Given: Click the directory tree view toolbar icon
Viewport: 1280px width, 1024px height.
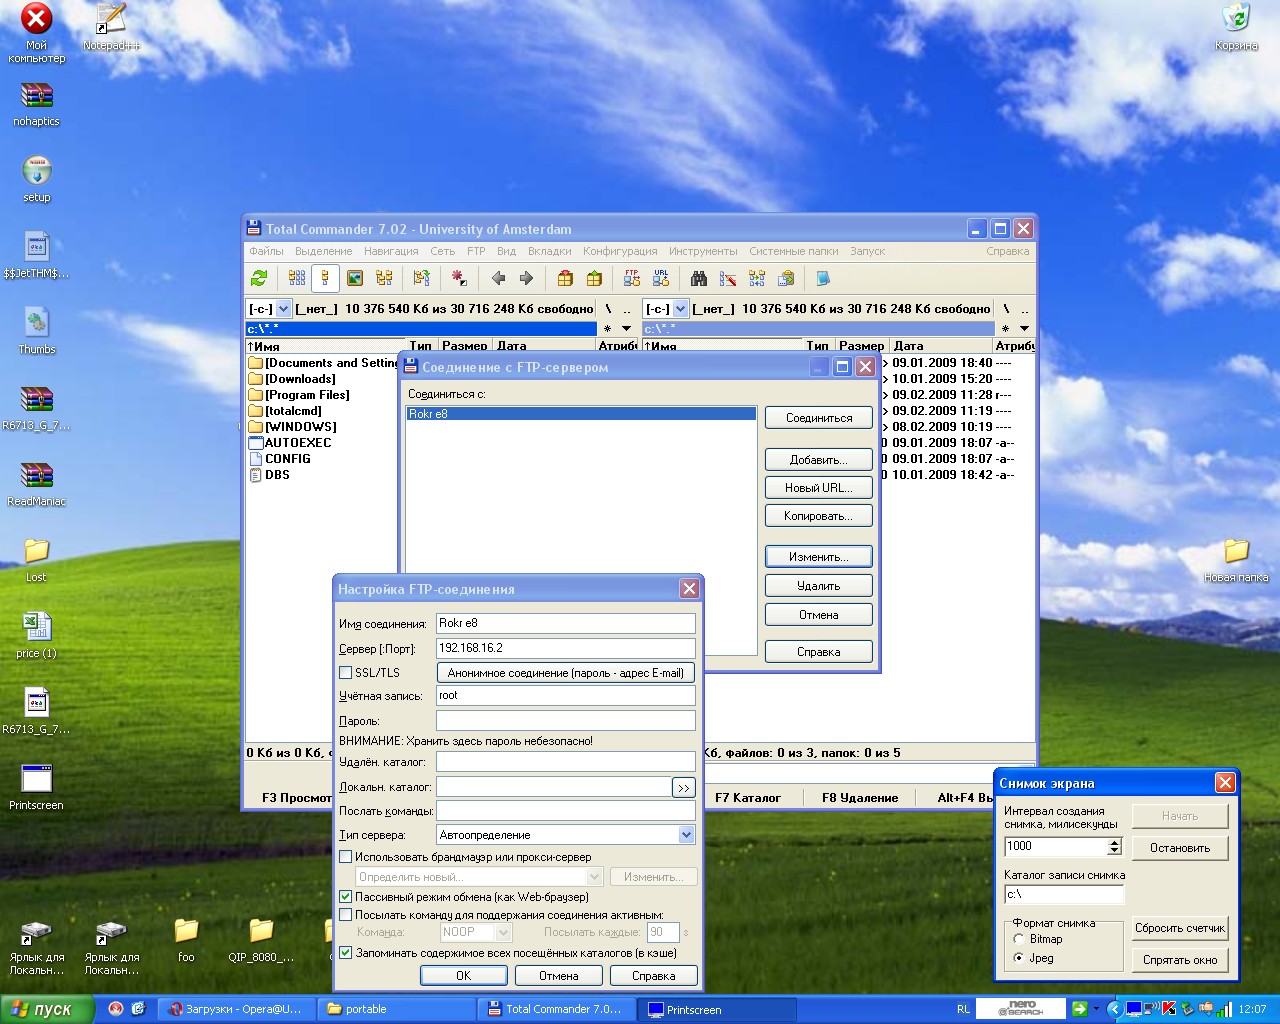Looking at the screenshot, I should pos(384,278).
